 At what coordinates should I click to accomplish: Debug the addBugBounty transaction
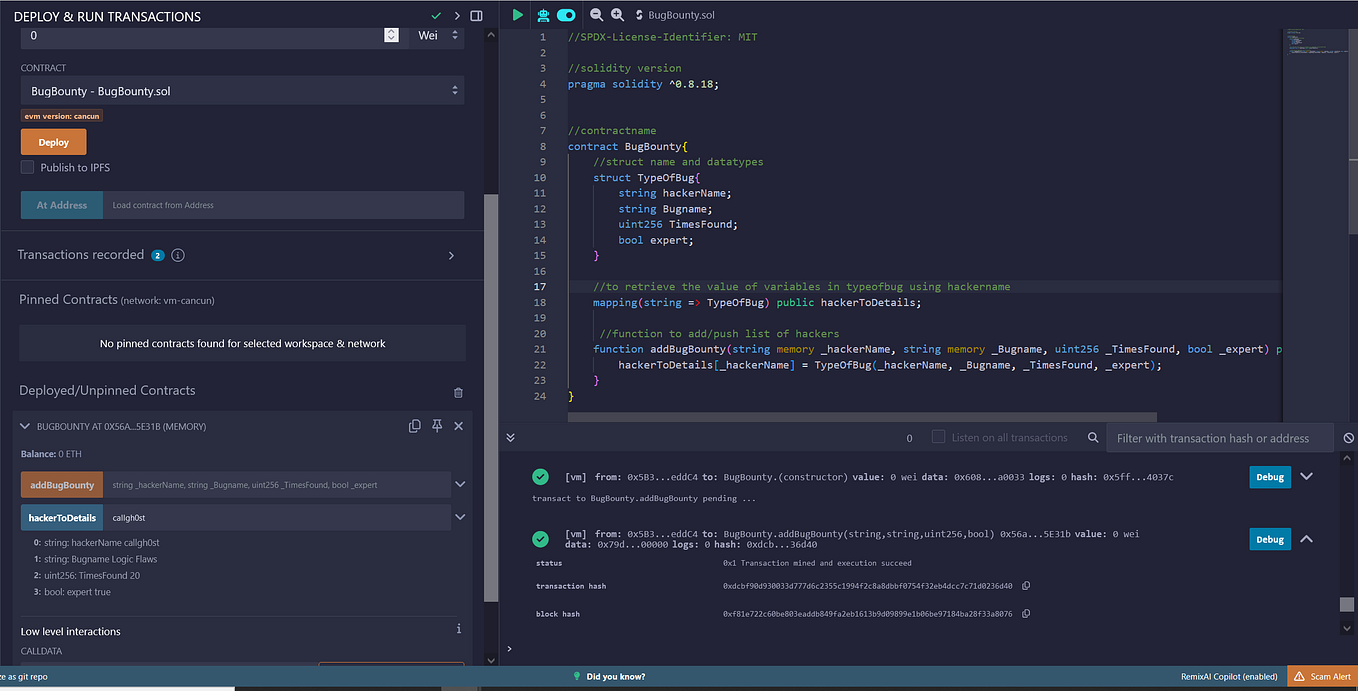click(1270, 539)
